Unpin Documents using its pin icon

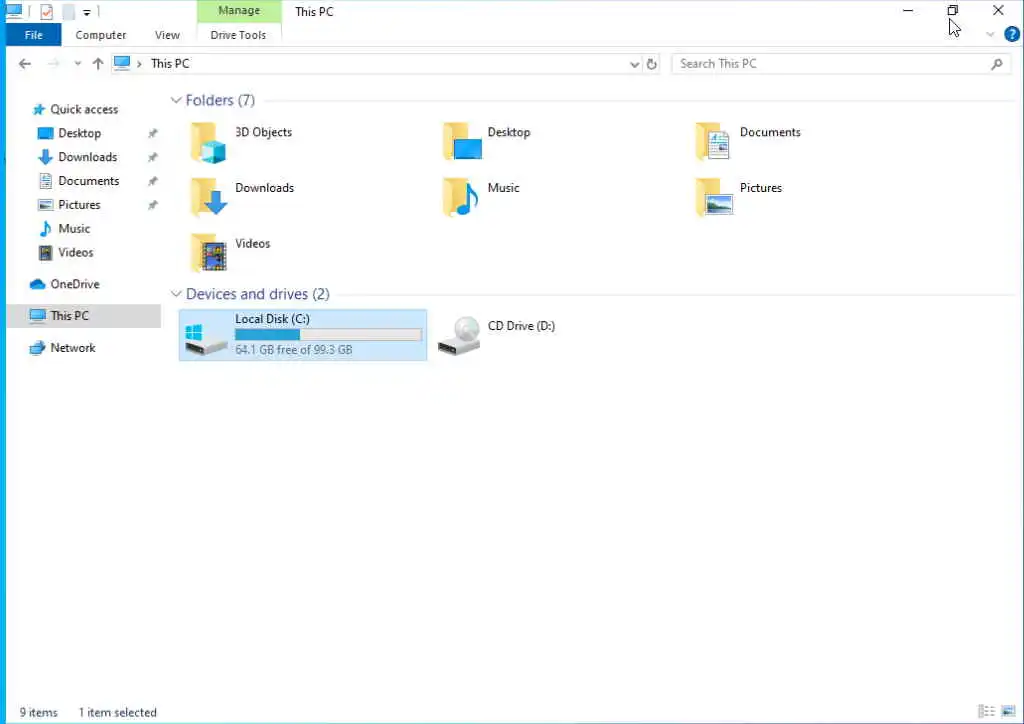click(x=152, y=181)
